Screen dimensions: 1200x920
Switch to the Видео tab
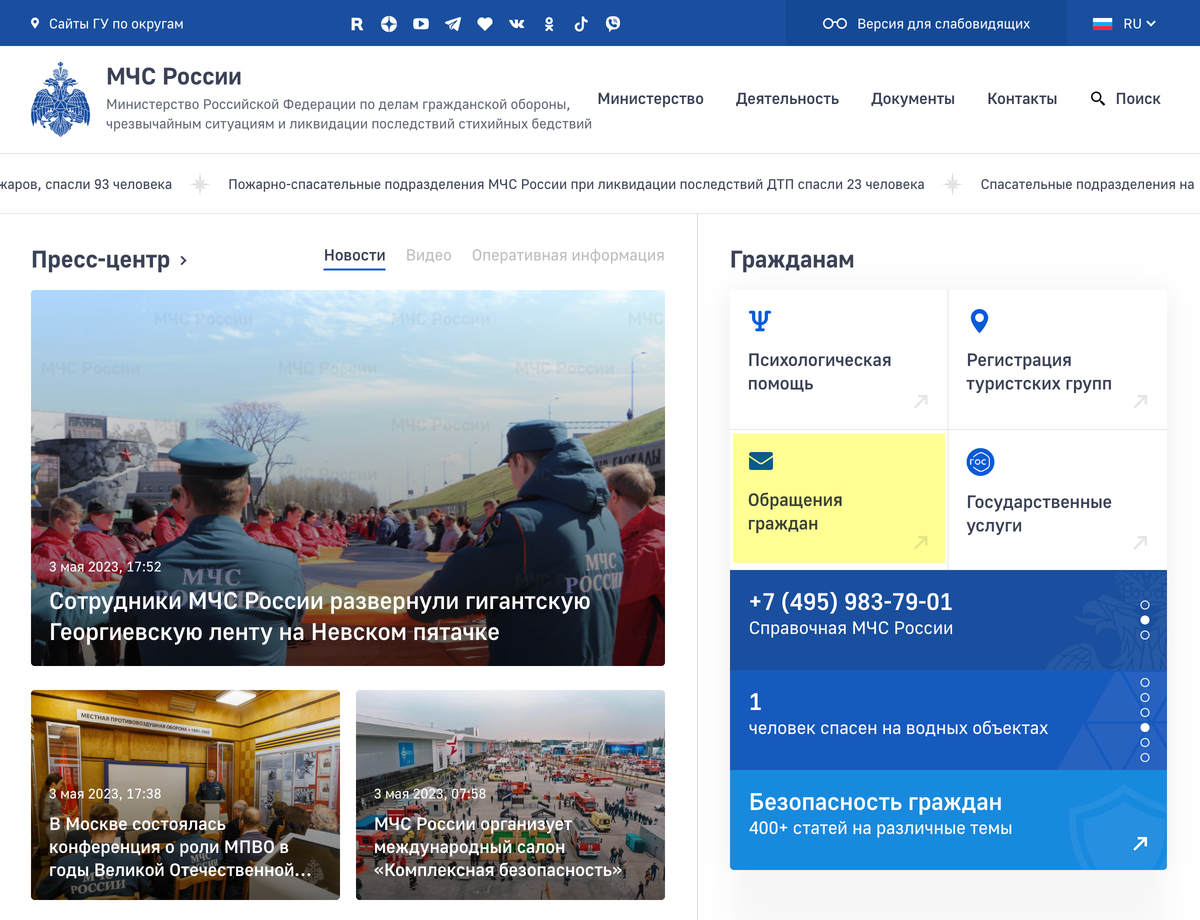pos(428,255)
